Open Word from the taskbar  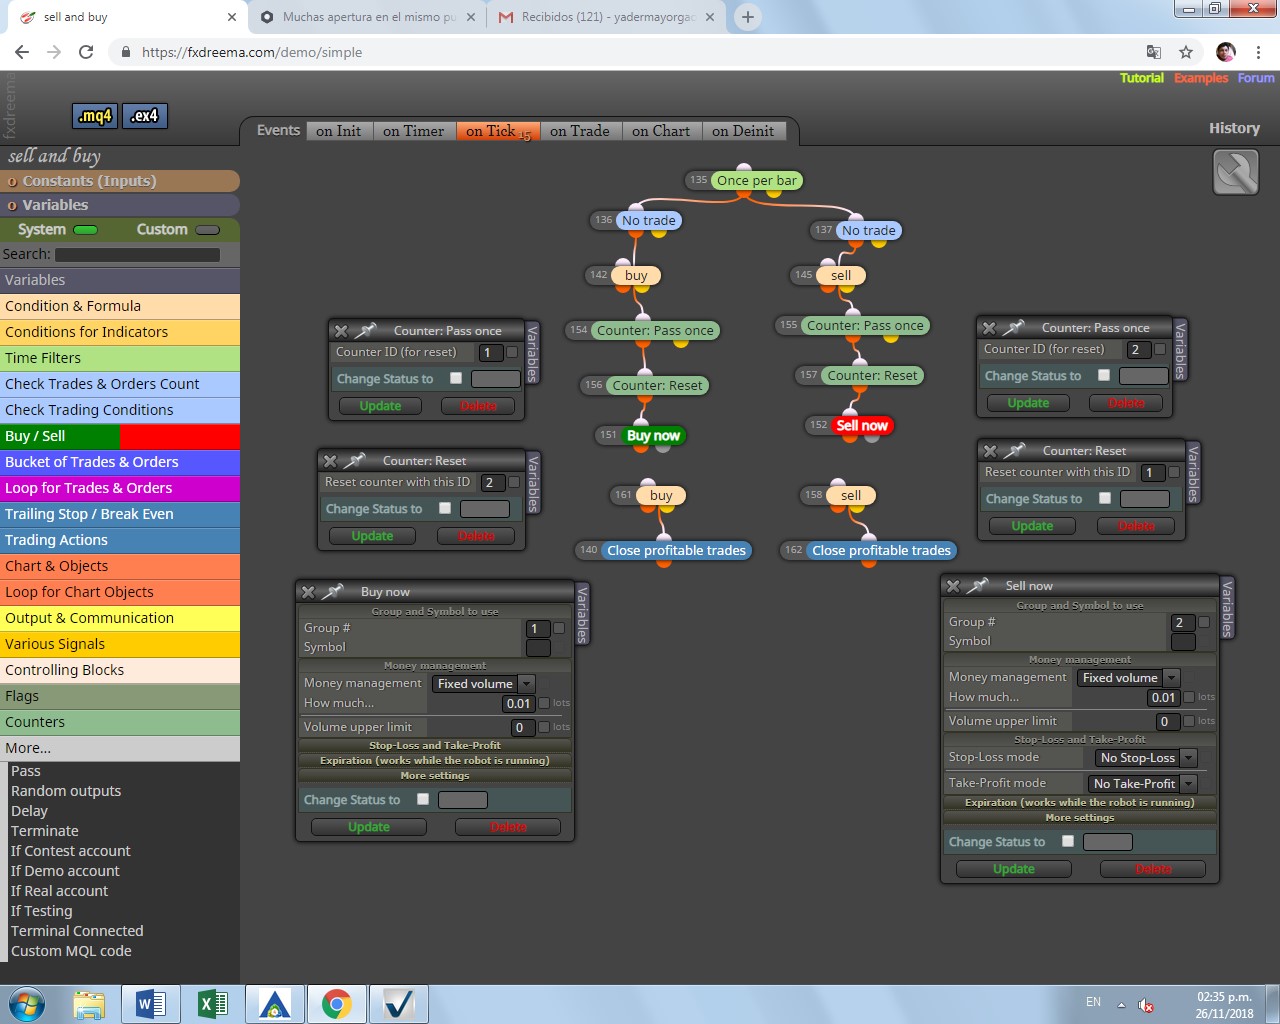click(151, 1004)
